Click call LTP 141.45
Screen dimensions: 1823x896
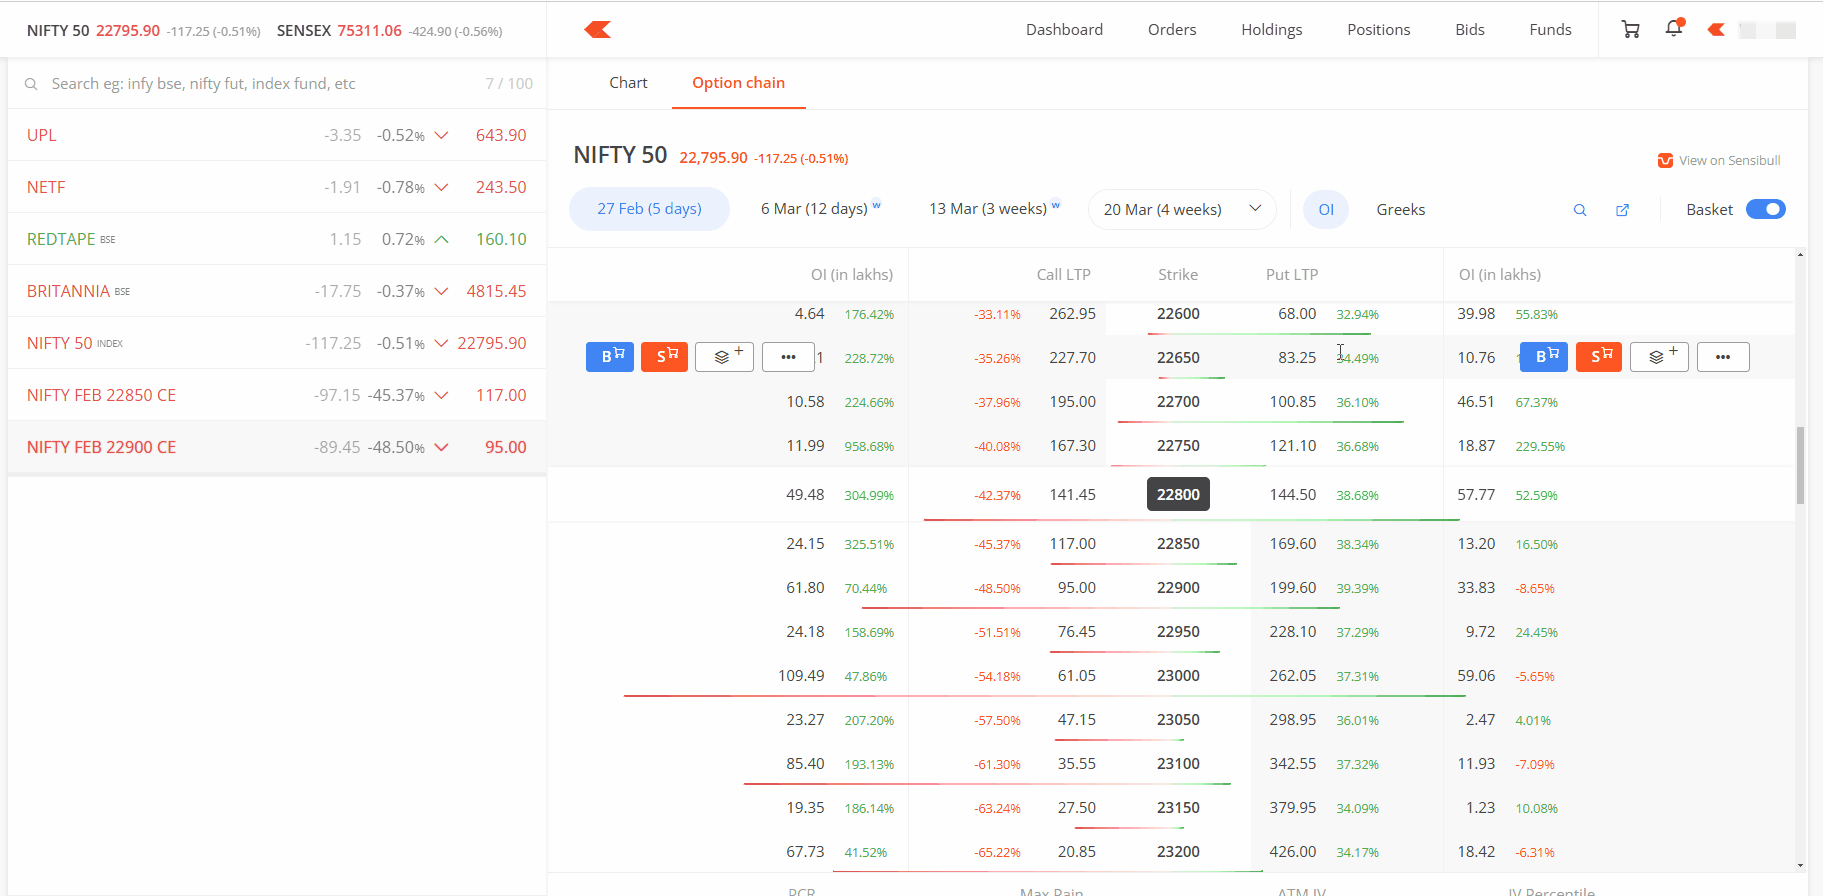1072,495
